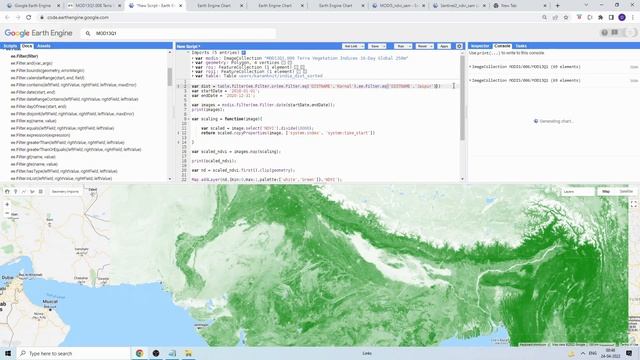Image resolution: width=640 pixels, height=360 pixels.
Task: Open browser extensions puzzle icon
Action: [x=600, y=18]
